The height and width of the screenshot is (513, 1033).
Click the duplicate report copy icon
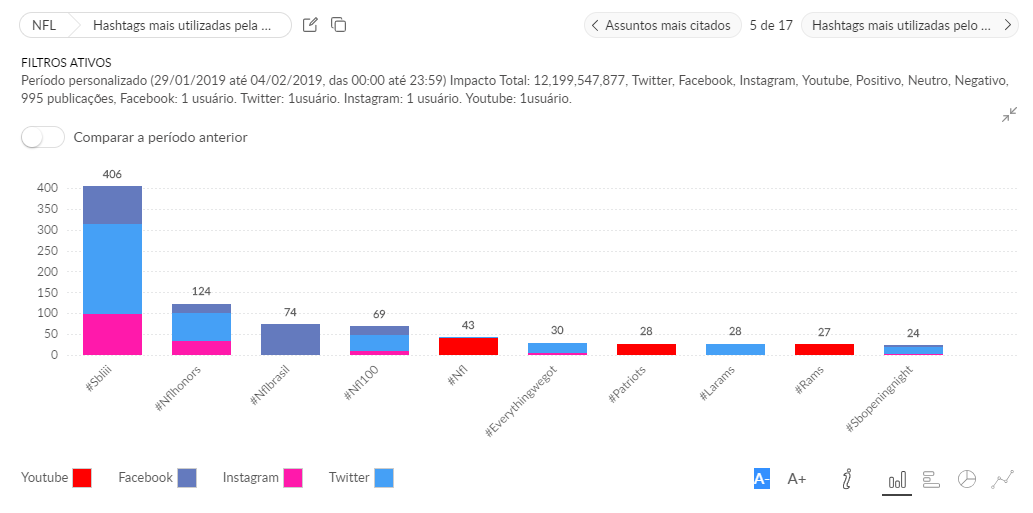point(339,25)
